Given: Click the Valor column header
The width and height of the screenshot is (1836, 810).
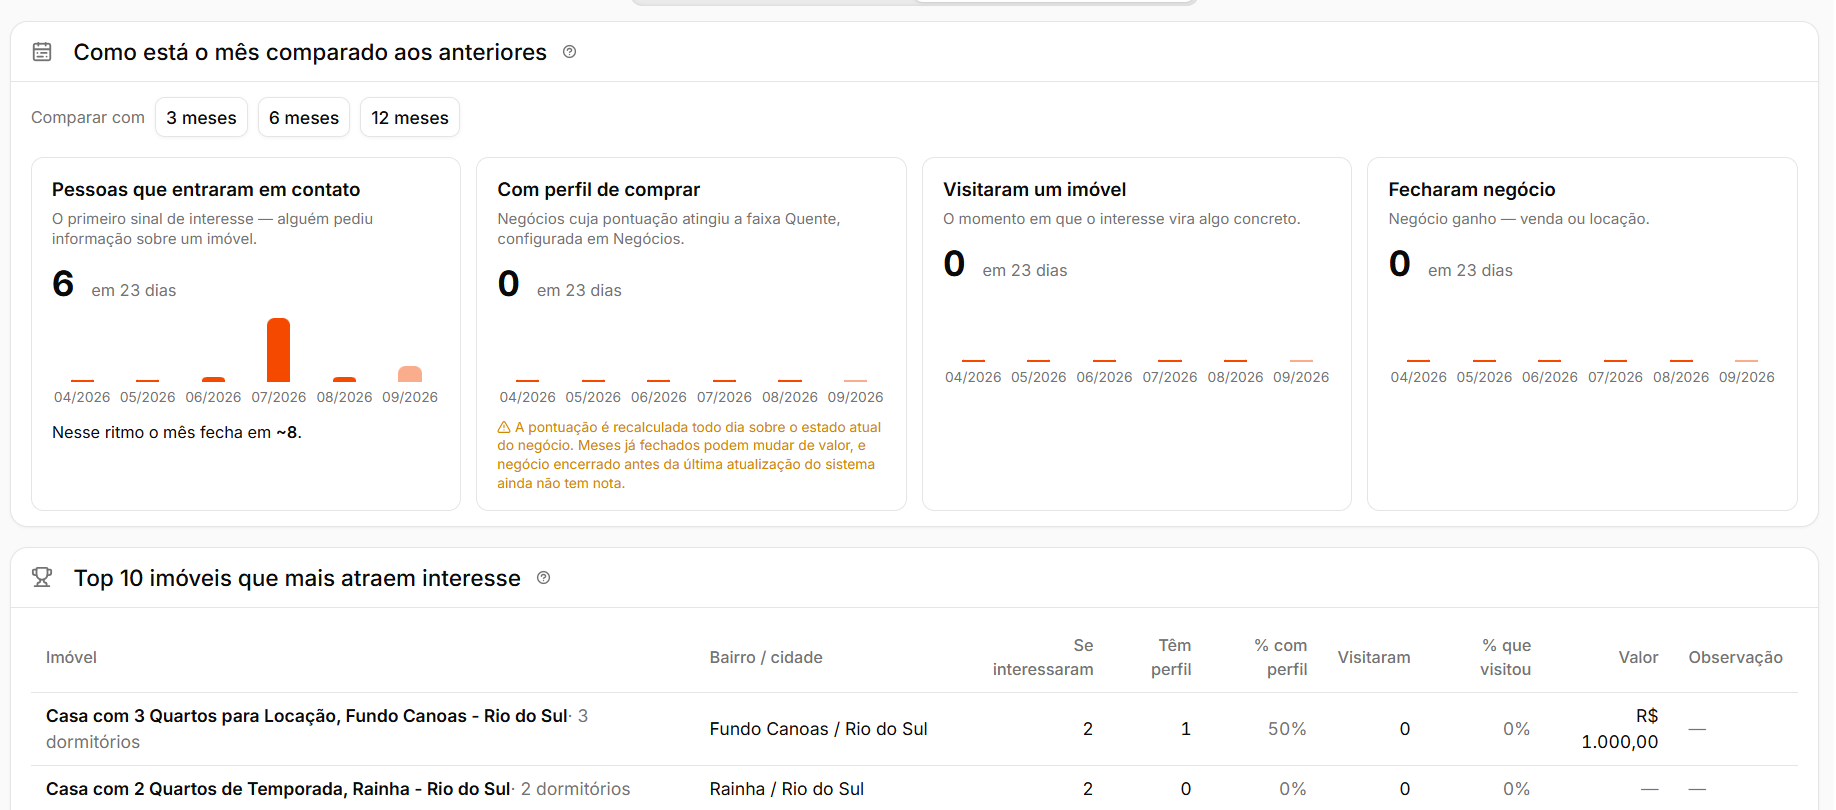Looking at the screenshot, I should [x=1638, y=657].
